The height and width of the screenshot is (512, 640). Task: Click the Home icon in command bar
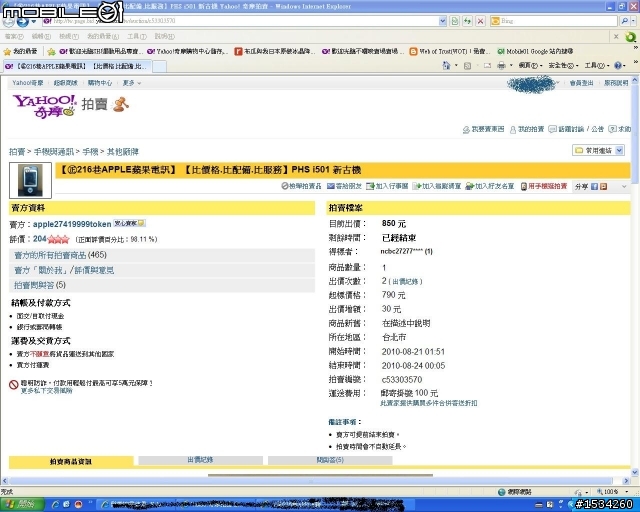click(446, 65)
